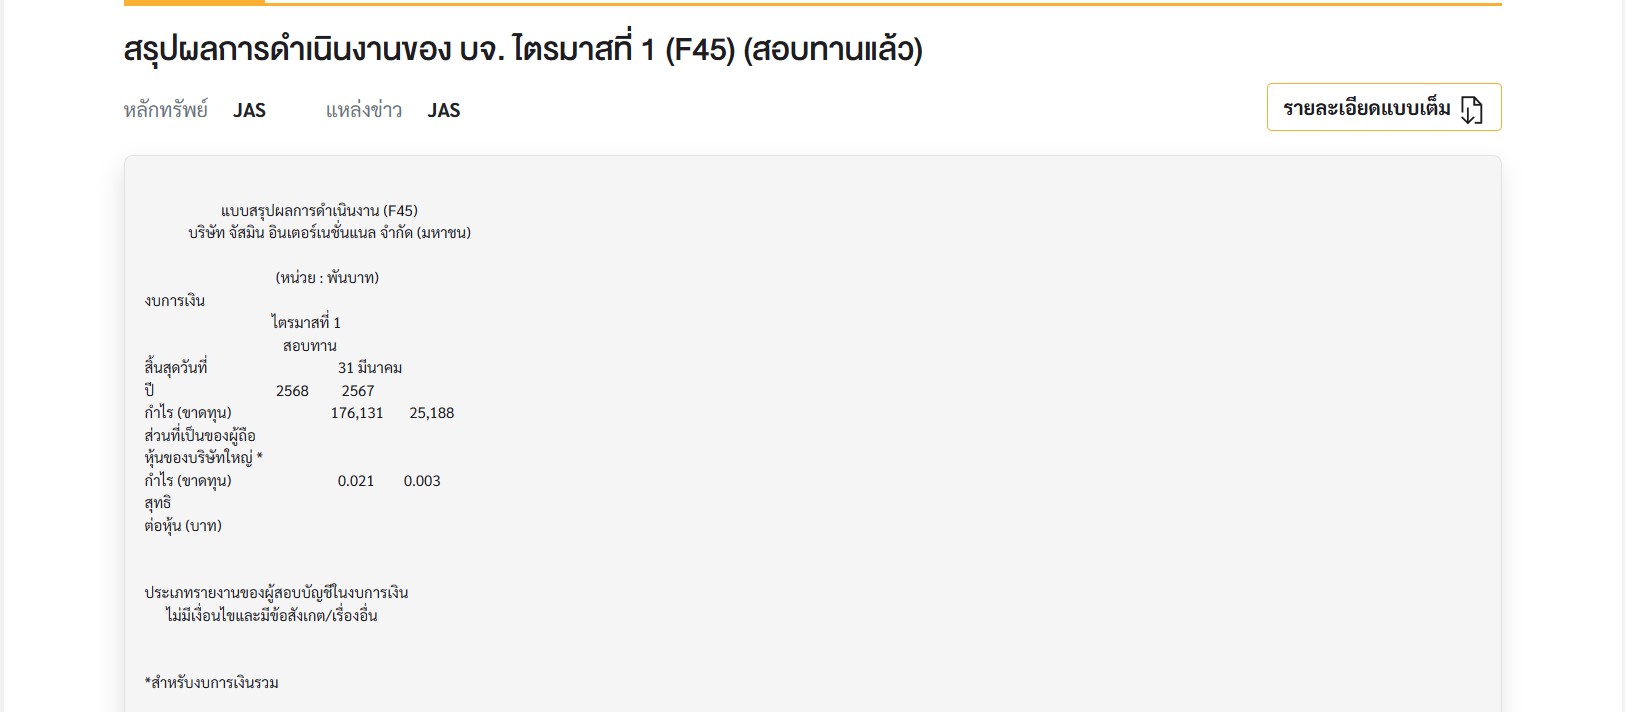Click the per-share value 0.021
Viewport: 1625px width, 712px height.
point(356,480)
